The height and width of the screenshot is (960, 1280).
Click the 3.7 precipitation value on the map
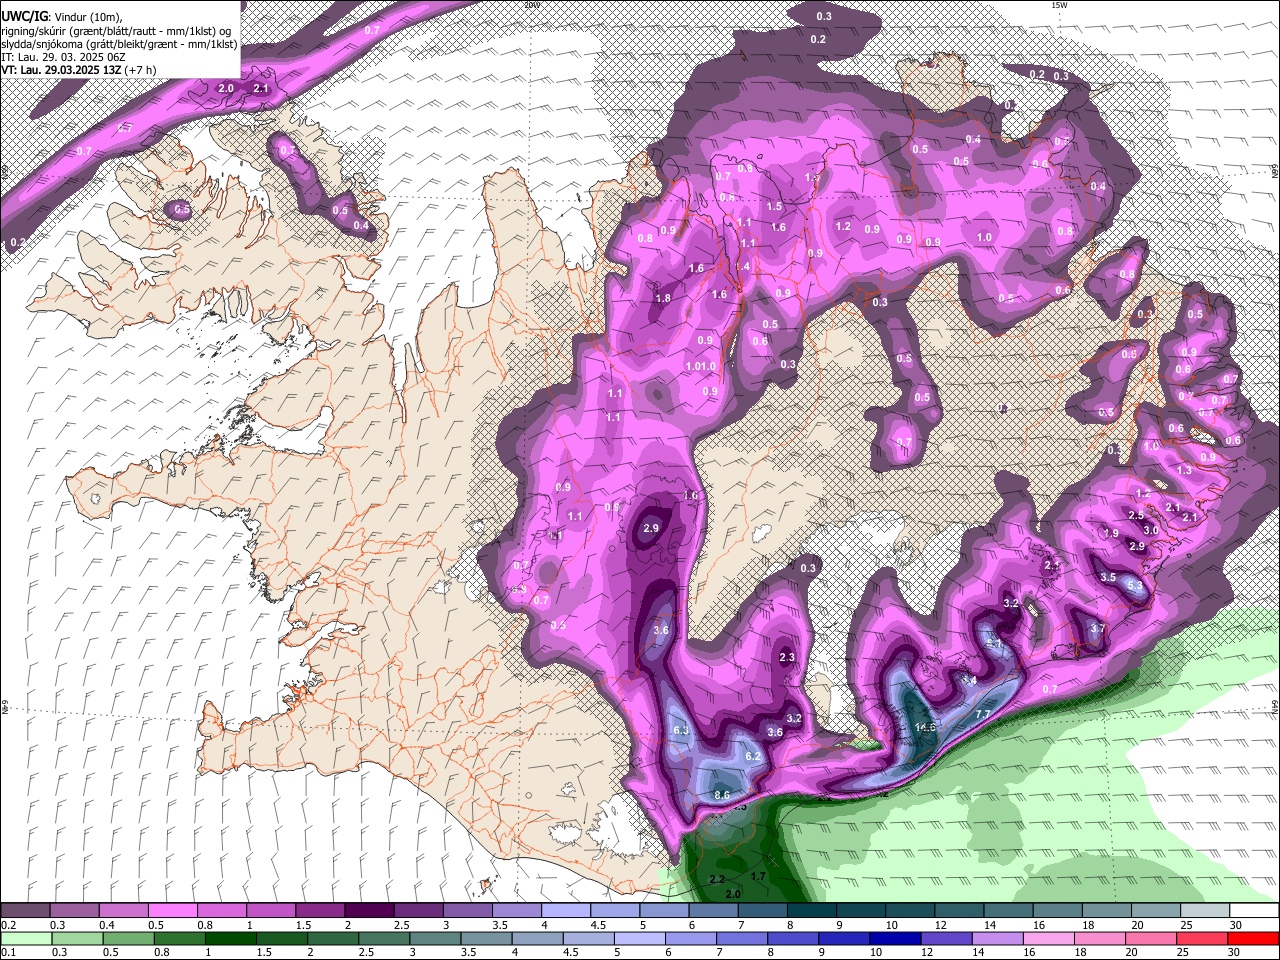1097,628
